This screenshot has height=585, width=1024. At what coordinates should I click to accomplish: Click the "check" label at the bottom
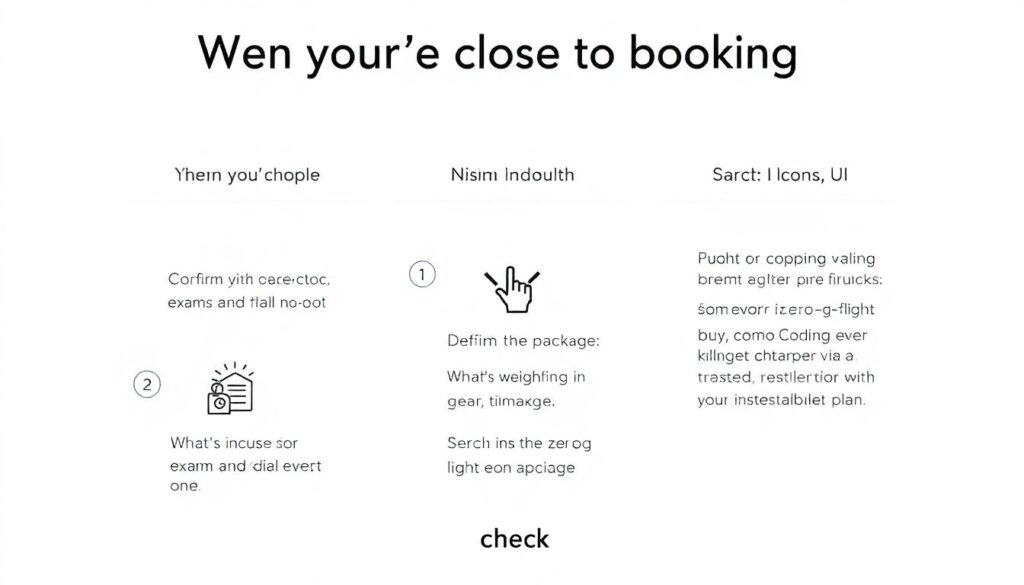coord(514,539)
